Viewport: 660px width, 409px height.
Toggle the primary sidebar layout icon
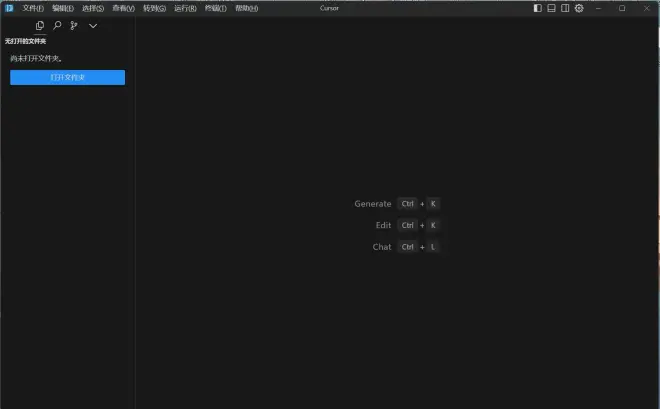pyautogui.click(x=538, y=8)
